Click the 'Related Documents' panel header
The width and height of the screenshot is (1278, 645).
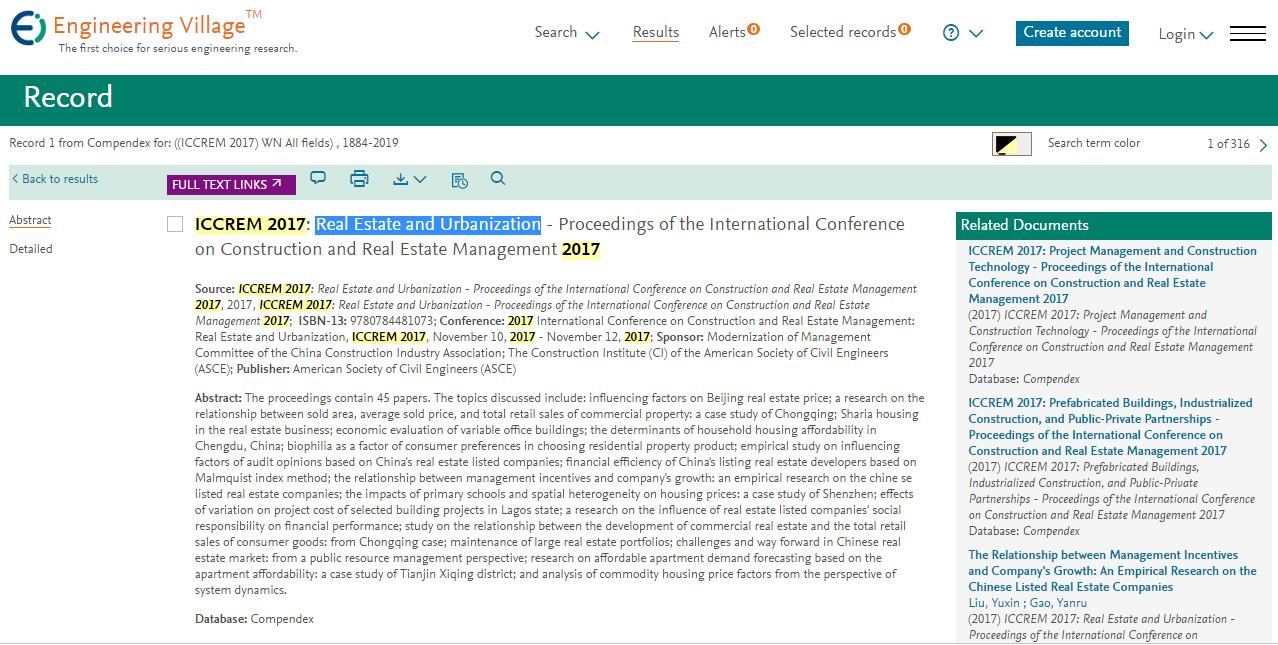pos(1114,225)
